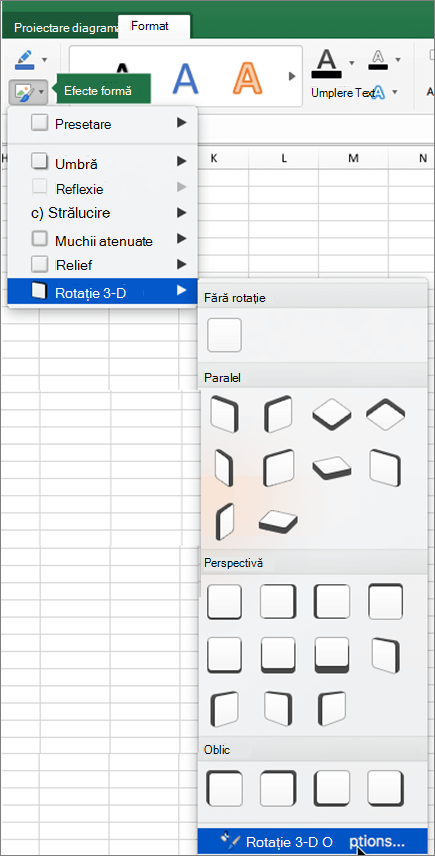Click the Efecte formă icon button
The height and width of the screenshot is (856, 435).
23,92
